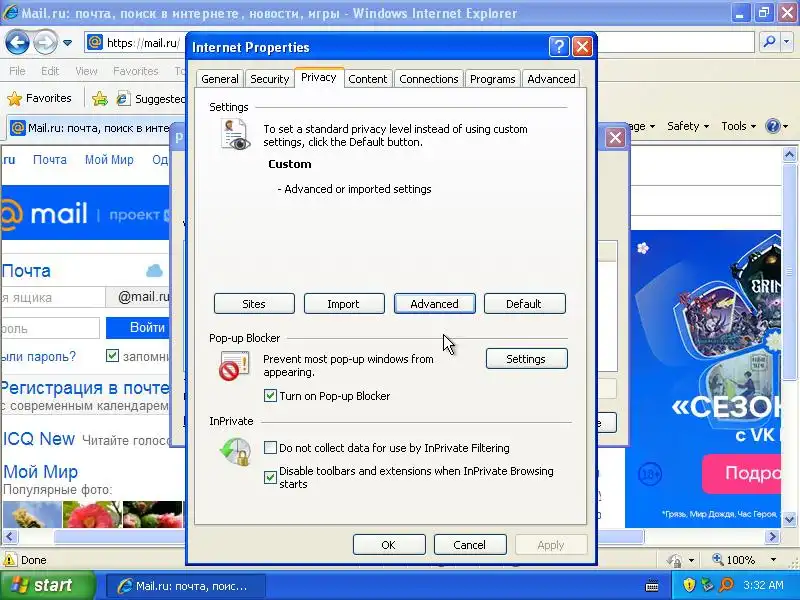800x600 pixels.
Task: Click the Pop-up Blocker prohibited icon
Action: coord(234,365)
